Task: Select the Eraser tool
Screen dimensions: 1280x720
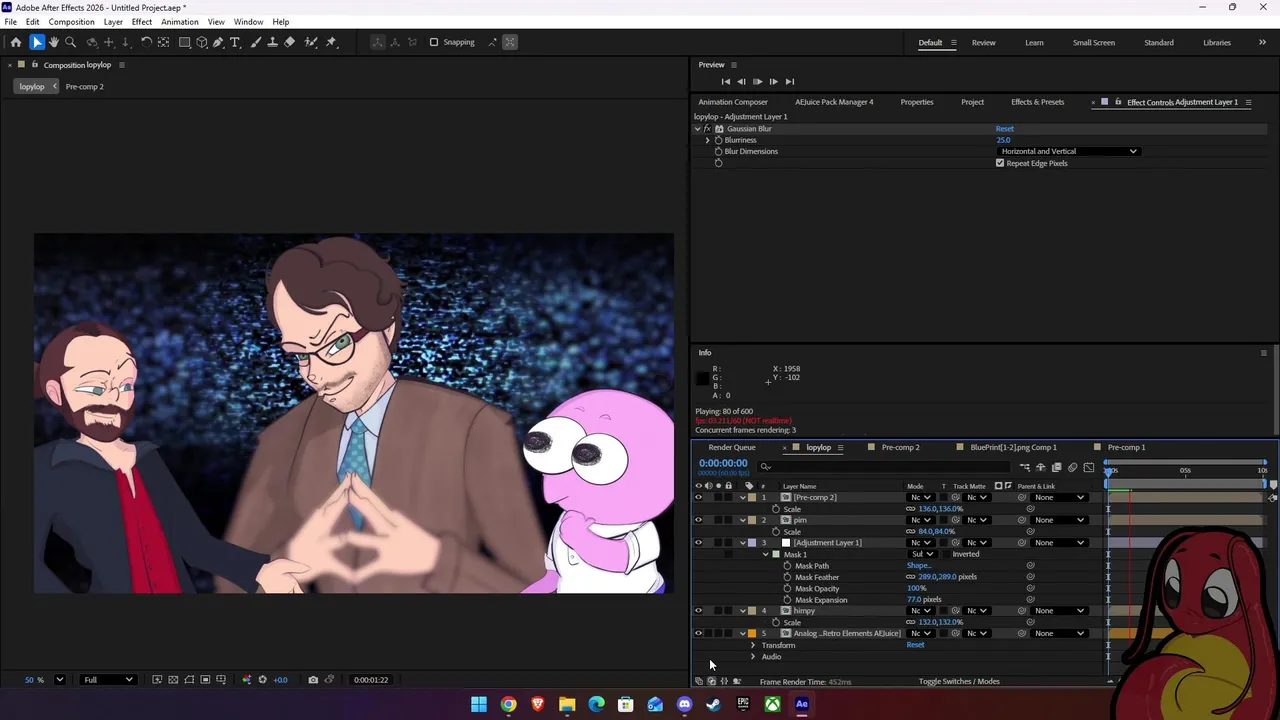Action: (x=290, y=42)
